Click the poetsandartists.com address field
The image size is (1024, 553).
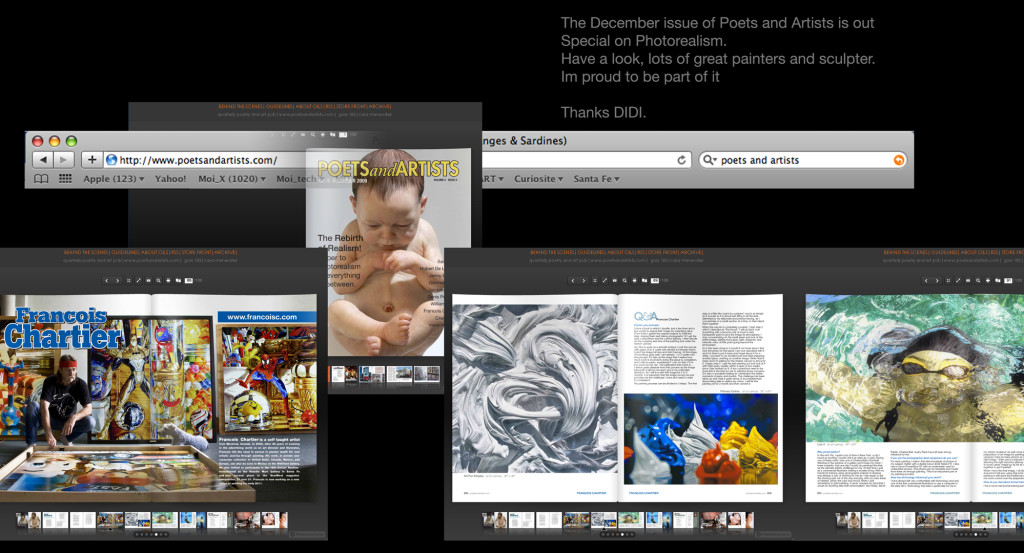pos(397,160)
